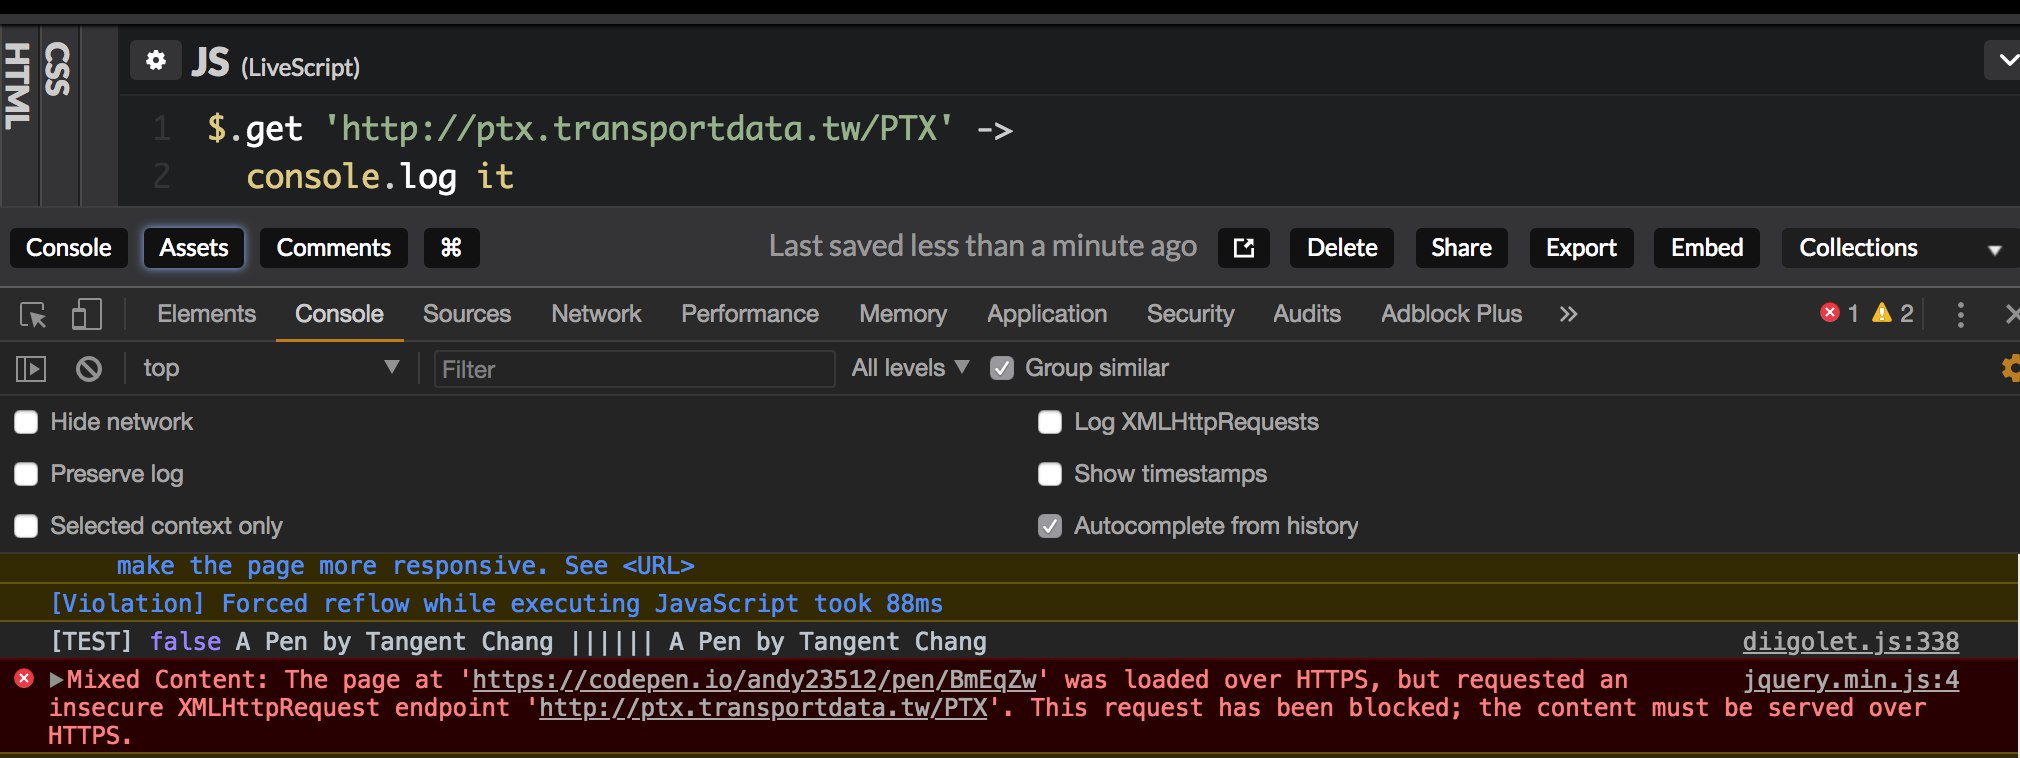
Task: Uncheck the Group similar checkbox
Action: click(1001, 369)
